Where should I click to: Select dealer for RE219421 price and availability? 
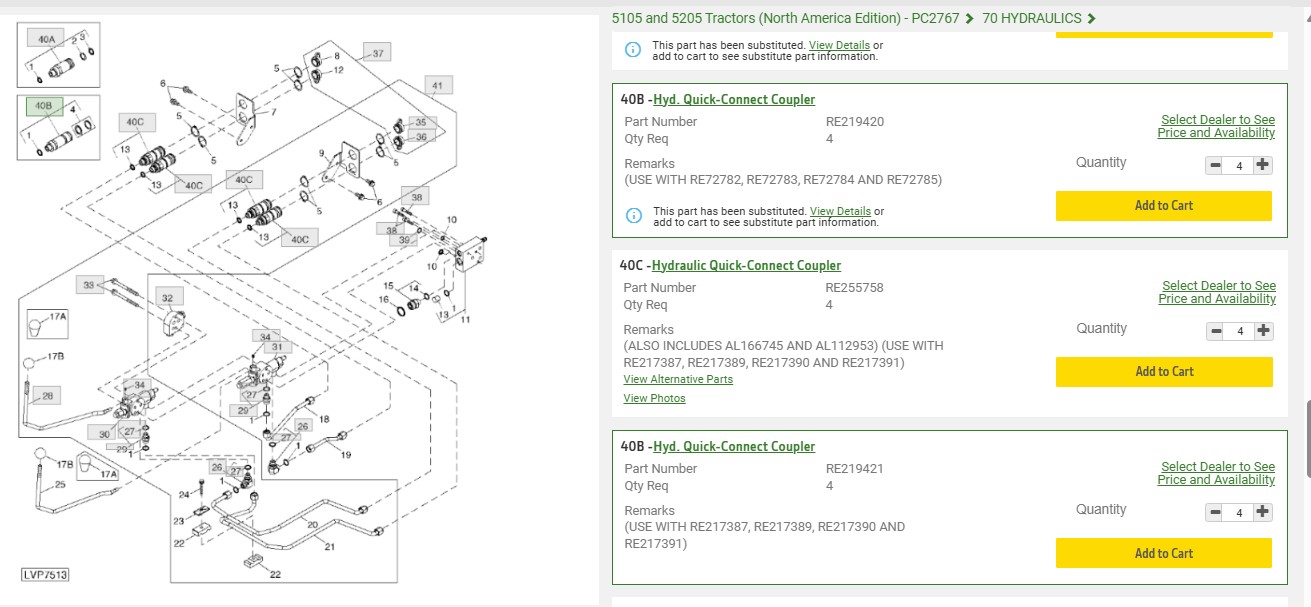click(x=1217, y=473)
